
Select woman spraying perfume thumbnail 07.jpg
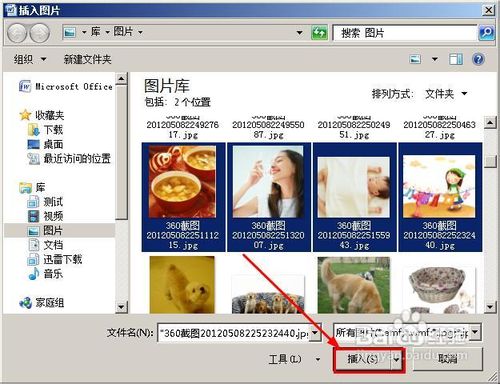pos(269,197)
